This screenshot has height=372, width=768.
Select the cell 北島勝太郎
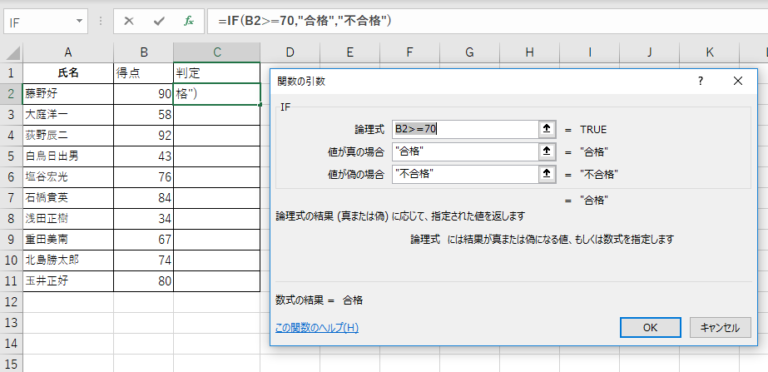click(68, 260)
